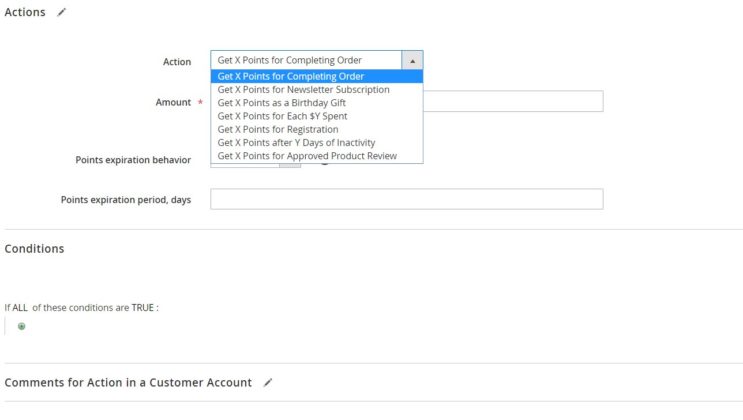Collapse the Action dropdown using its arrow
This screenshot has width=743, height=420.
pos(412,60)
